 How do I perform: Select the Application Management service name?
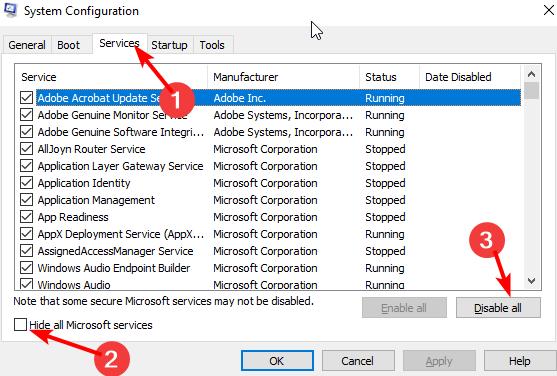pyautogui.click(x=96, y=200)
